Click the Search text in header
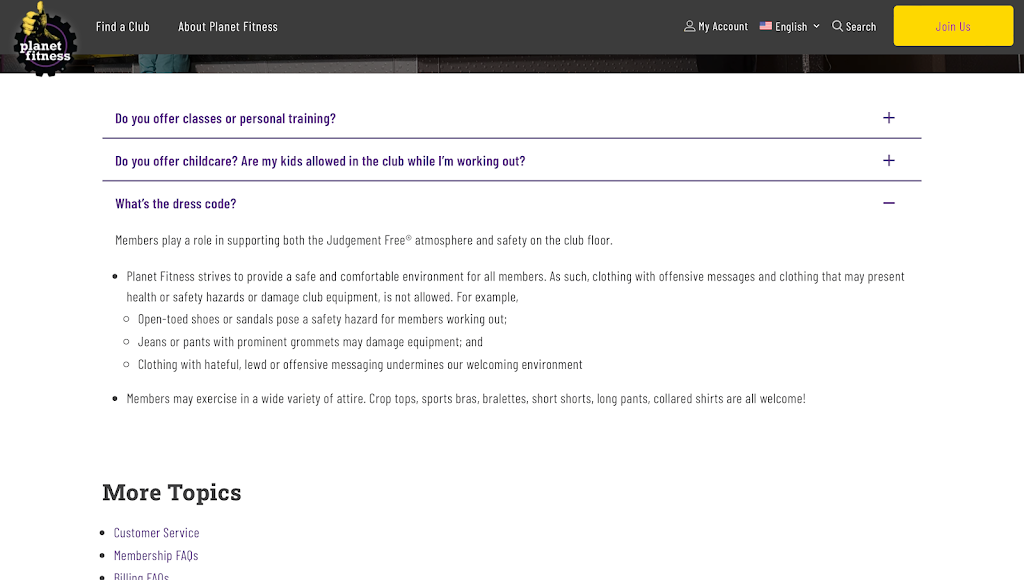 (861, 27)
